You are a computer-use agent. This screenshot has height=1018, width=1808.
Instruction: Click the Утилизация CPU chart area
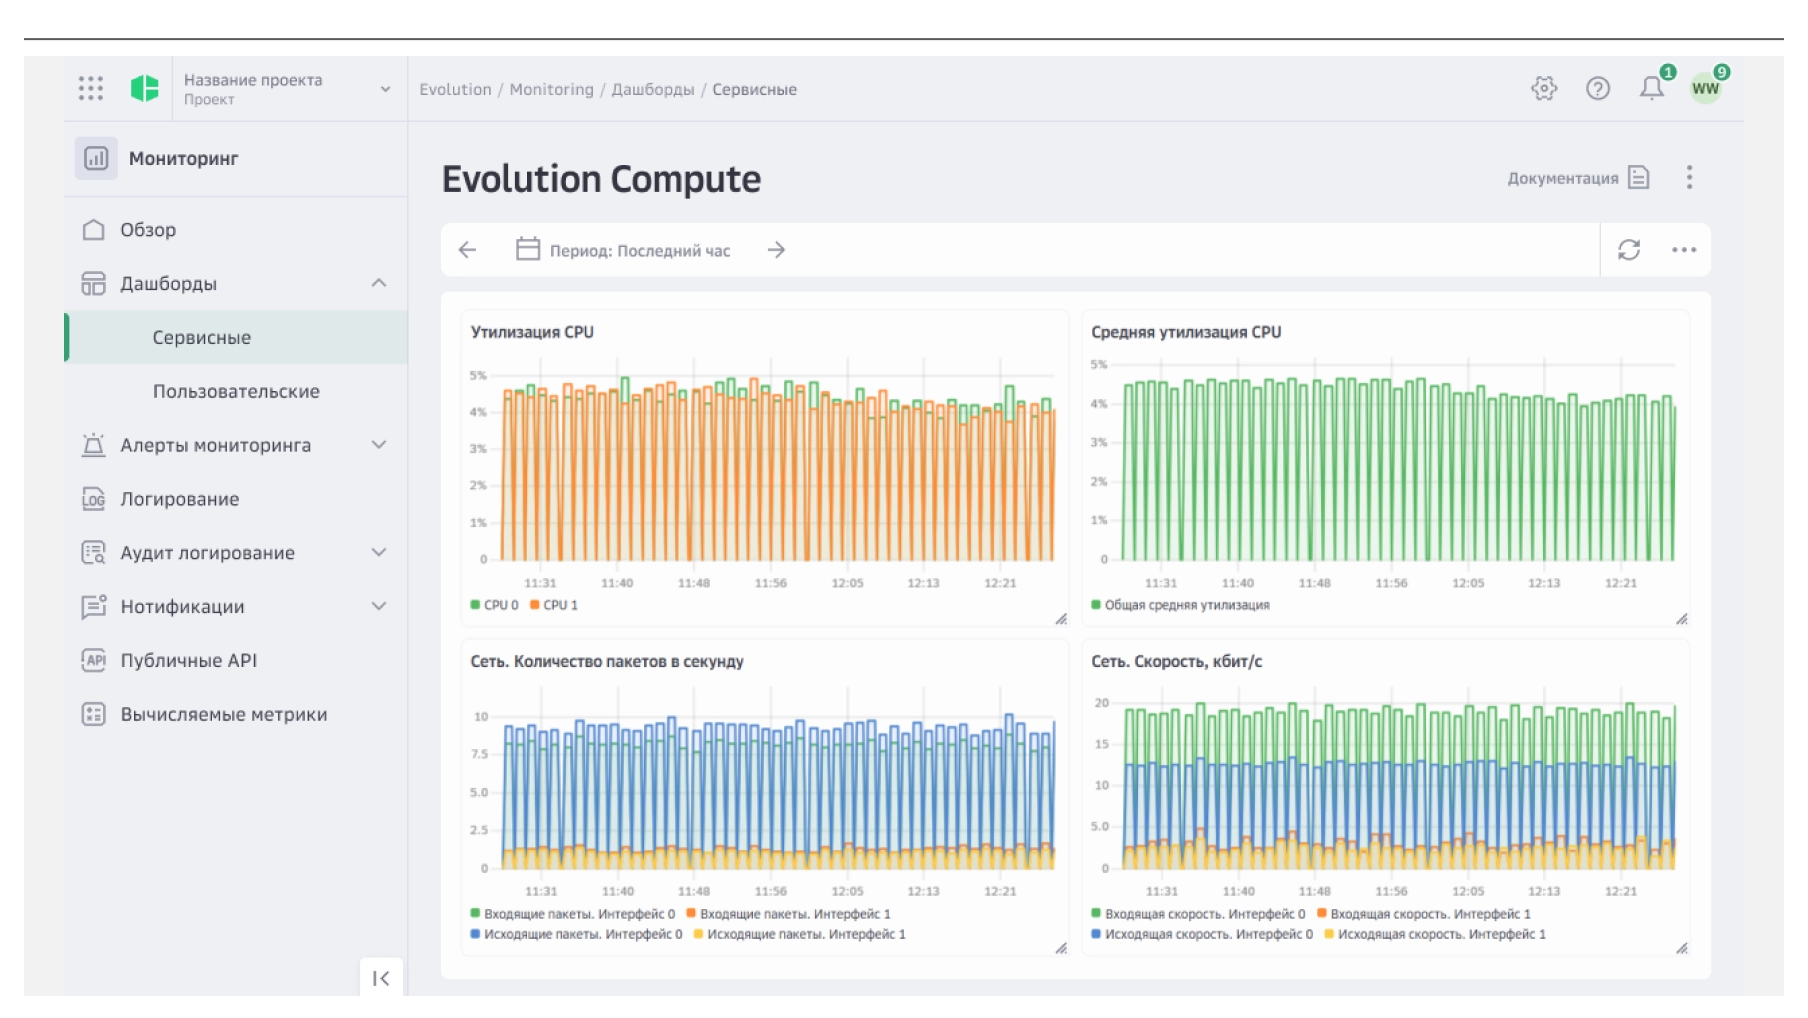[x=765, y=468]
